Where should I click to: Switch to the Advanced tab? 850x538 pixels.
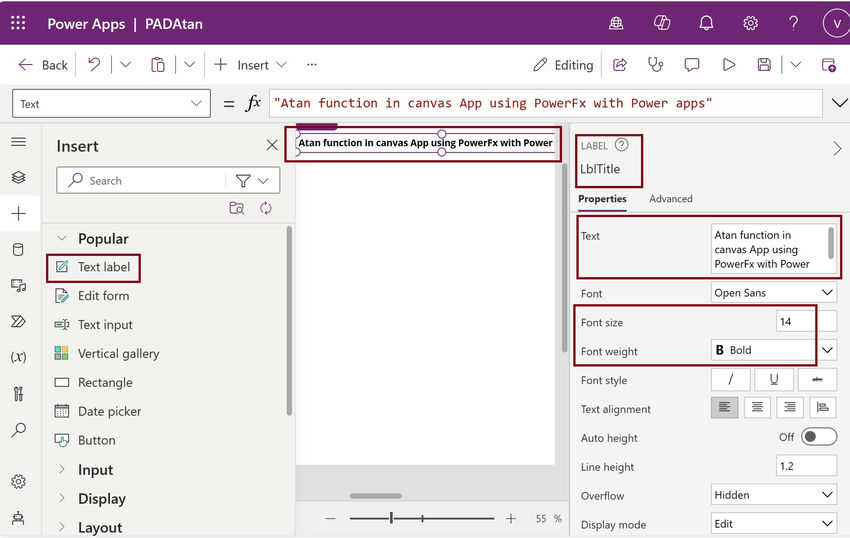671,199
